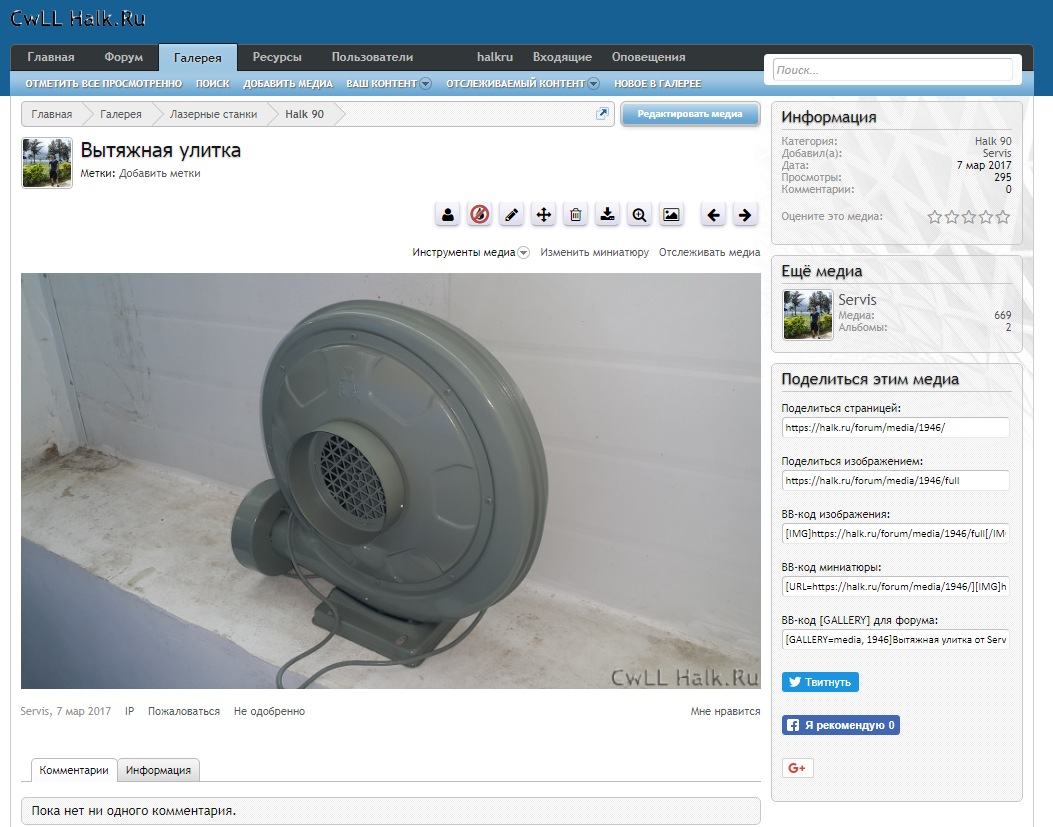This screenshot has width=1053, height=827.
Task: Click the move arrows icon
Action: tap(543, 214)
